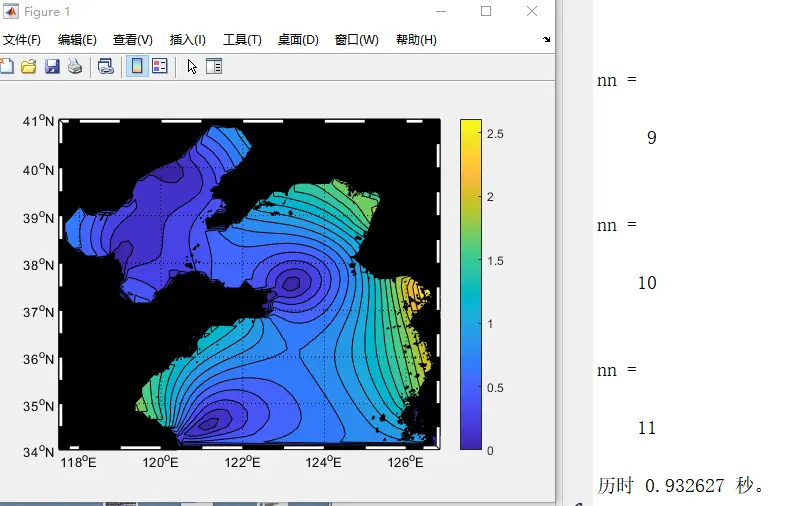Open the 编辑(E) menu

coord(77,40)
